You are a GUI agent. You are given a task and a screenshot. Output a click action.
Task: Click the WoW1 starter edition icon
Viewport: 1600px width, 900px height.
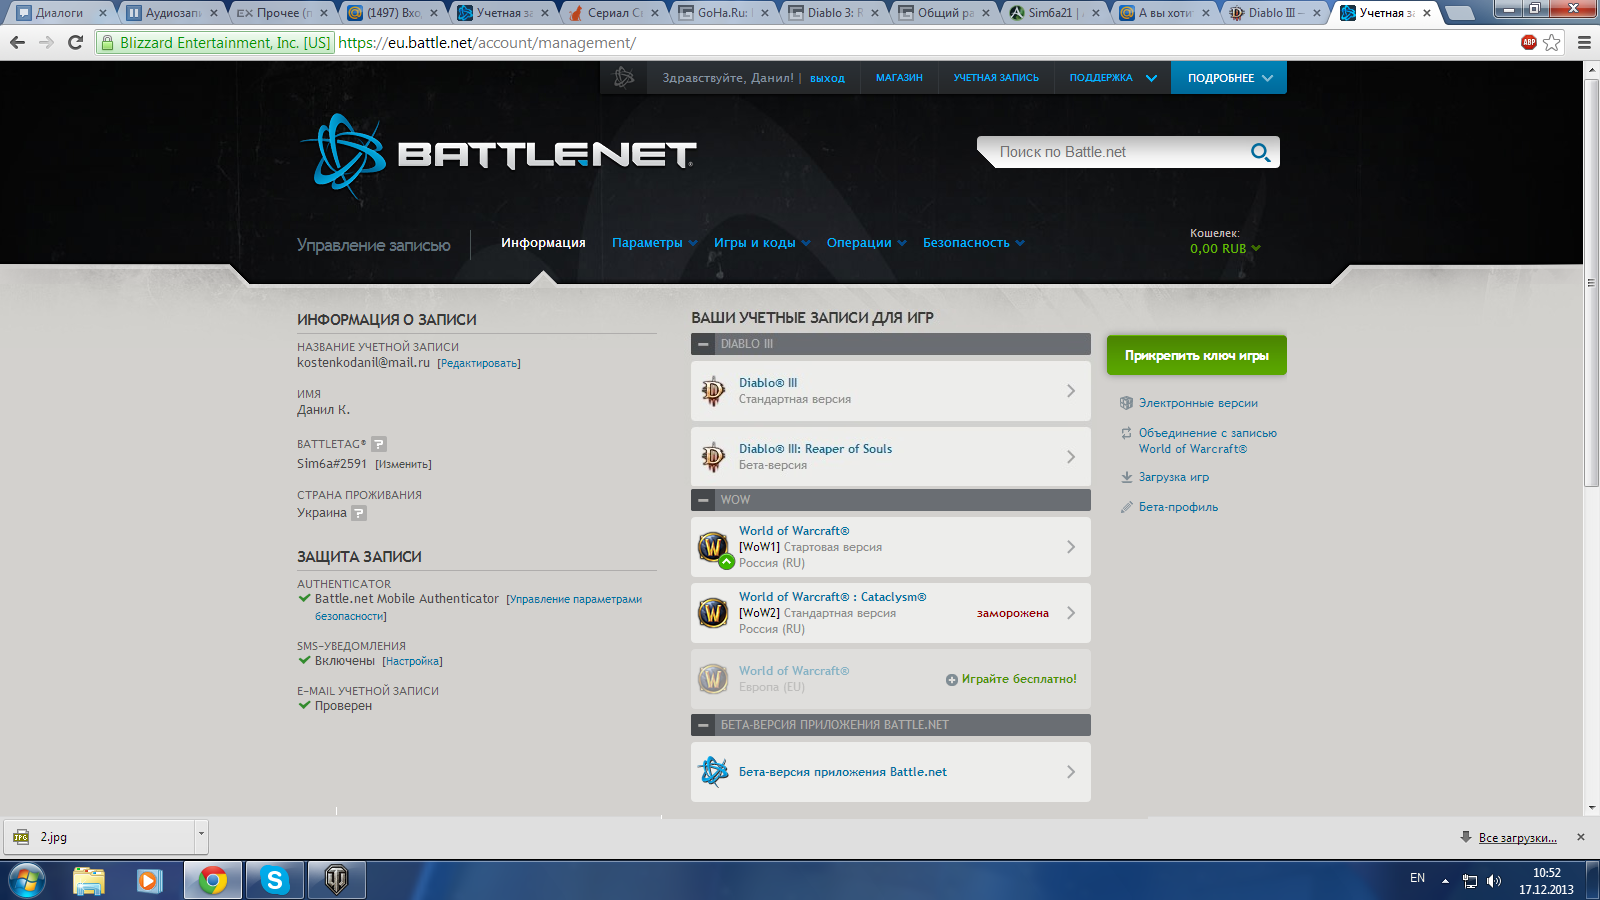(713, 547)
